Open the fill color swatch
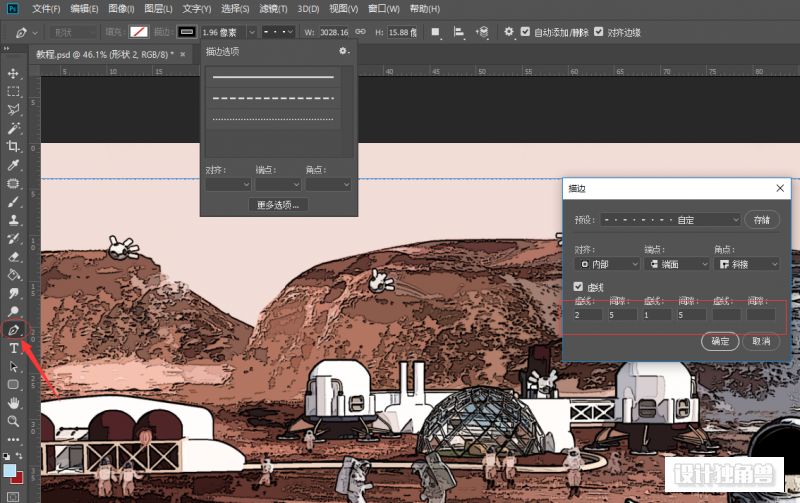Viewport: 800px width, 503px height. [x=138, y=32]
